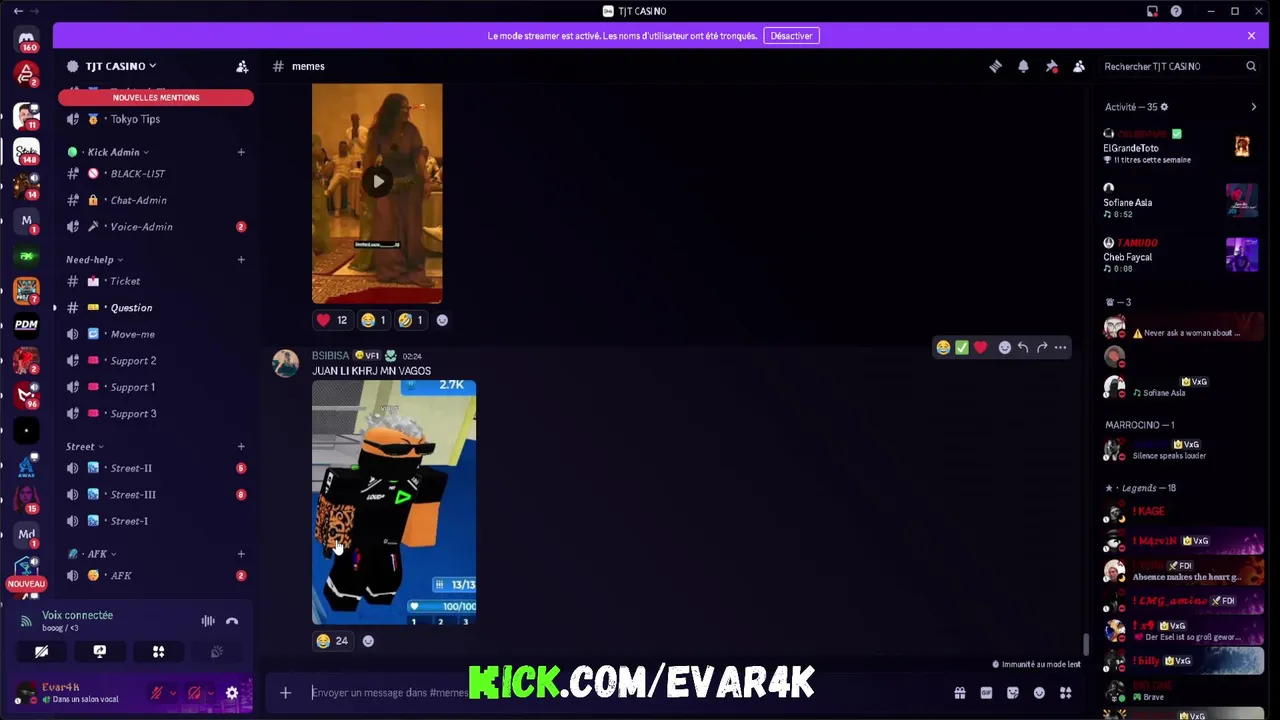This screenshot has width=1280, height=720.
Task: Click the plus attach button
Action: 285,692
